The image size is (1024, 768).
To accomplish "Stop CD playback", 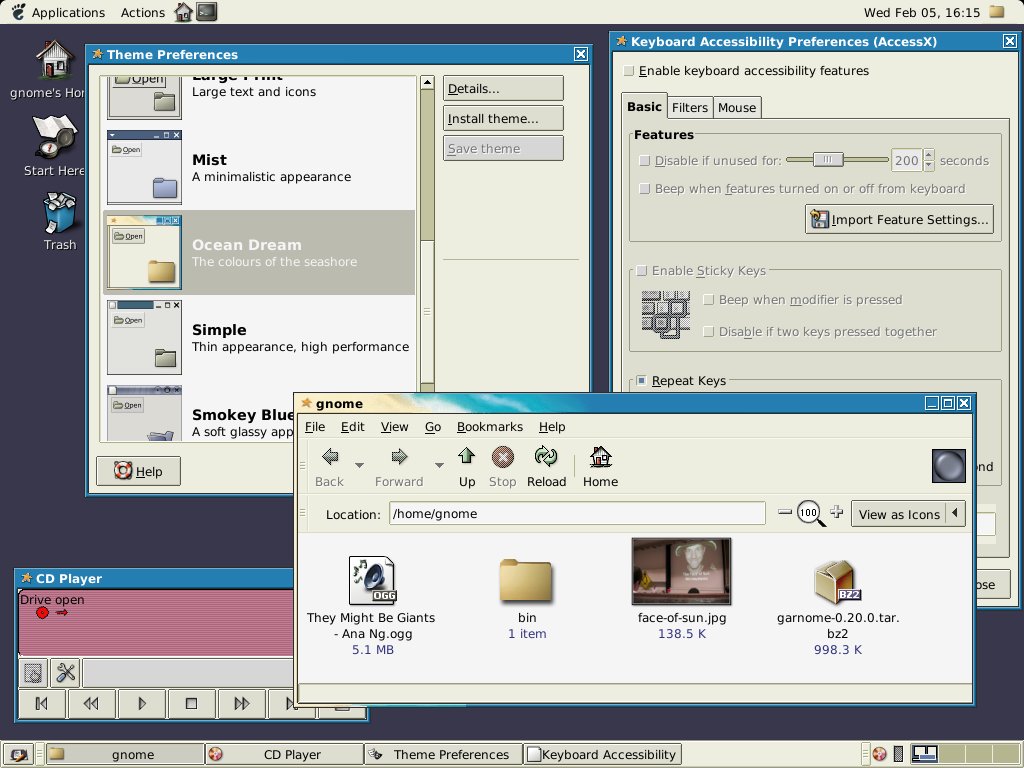I will 191,703.
